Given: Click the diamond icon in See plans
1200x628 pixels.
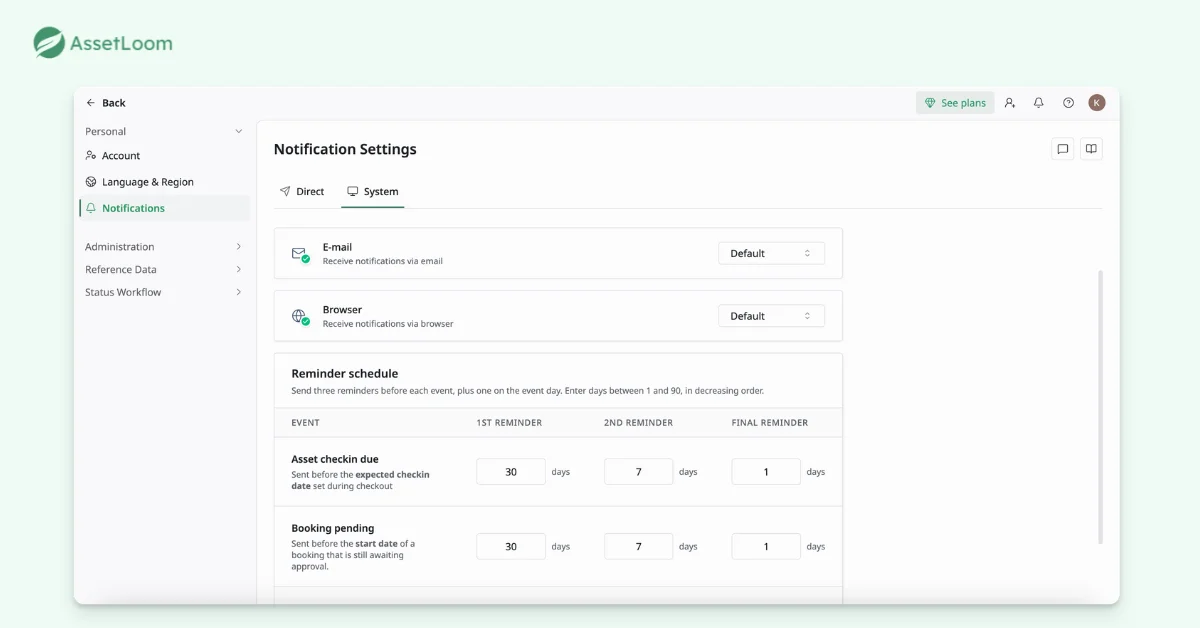Looking at the screenshot, I should pos(930,103).
